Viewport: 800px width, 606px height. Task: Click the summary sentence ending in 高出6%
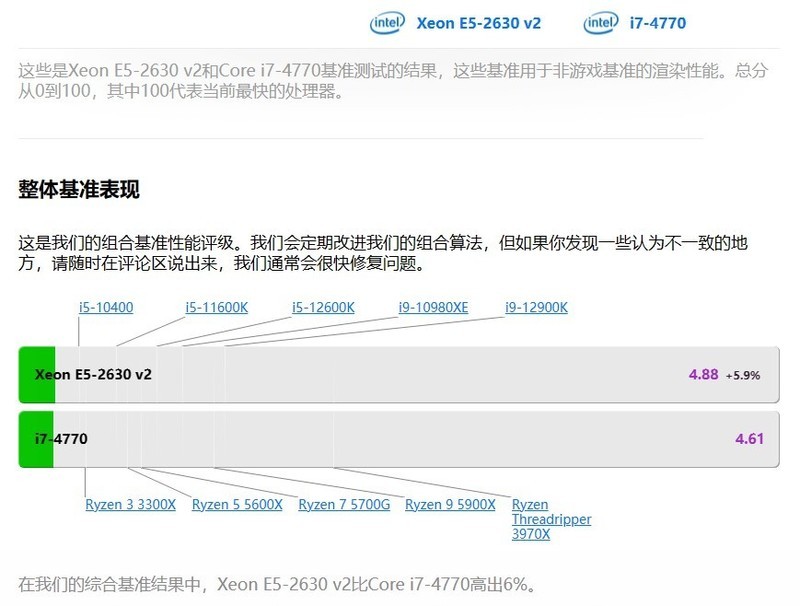pyautogui.click(x=278, y=584)
